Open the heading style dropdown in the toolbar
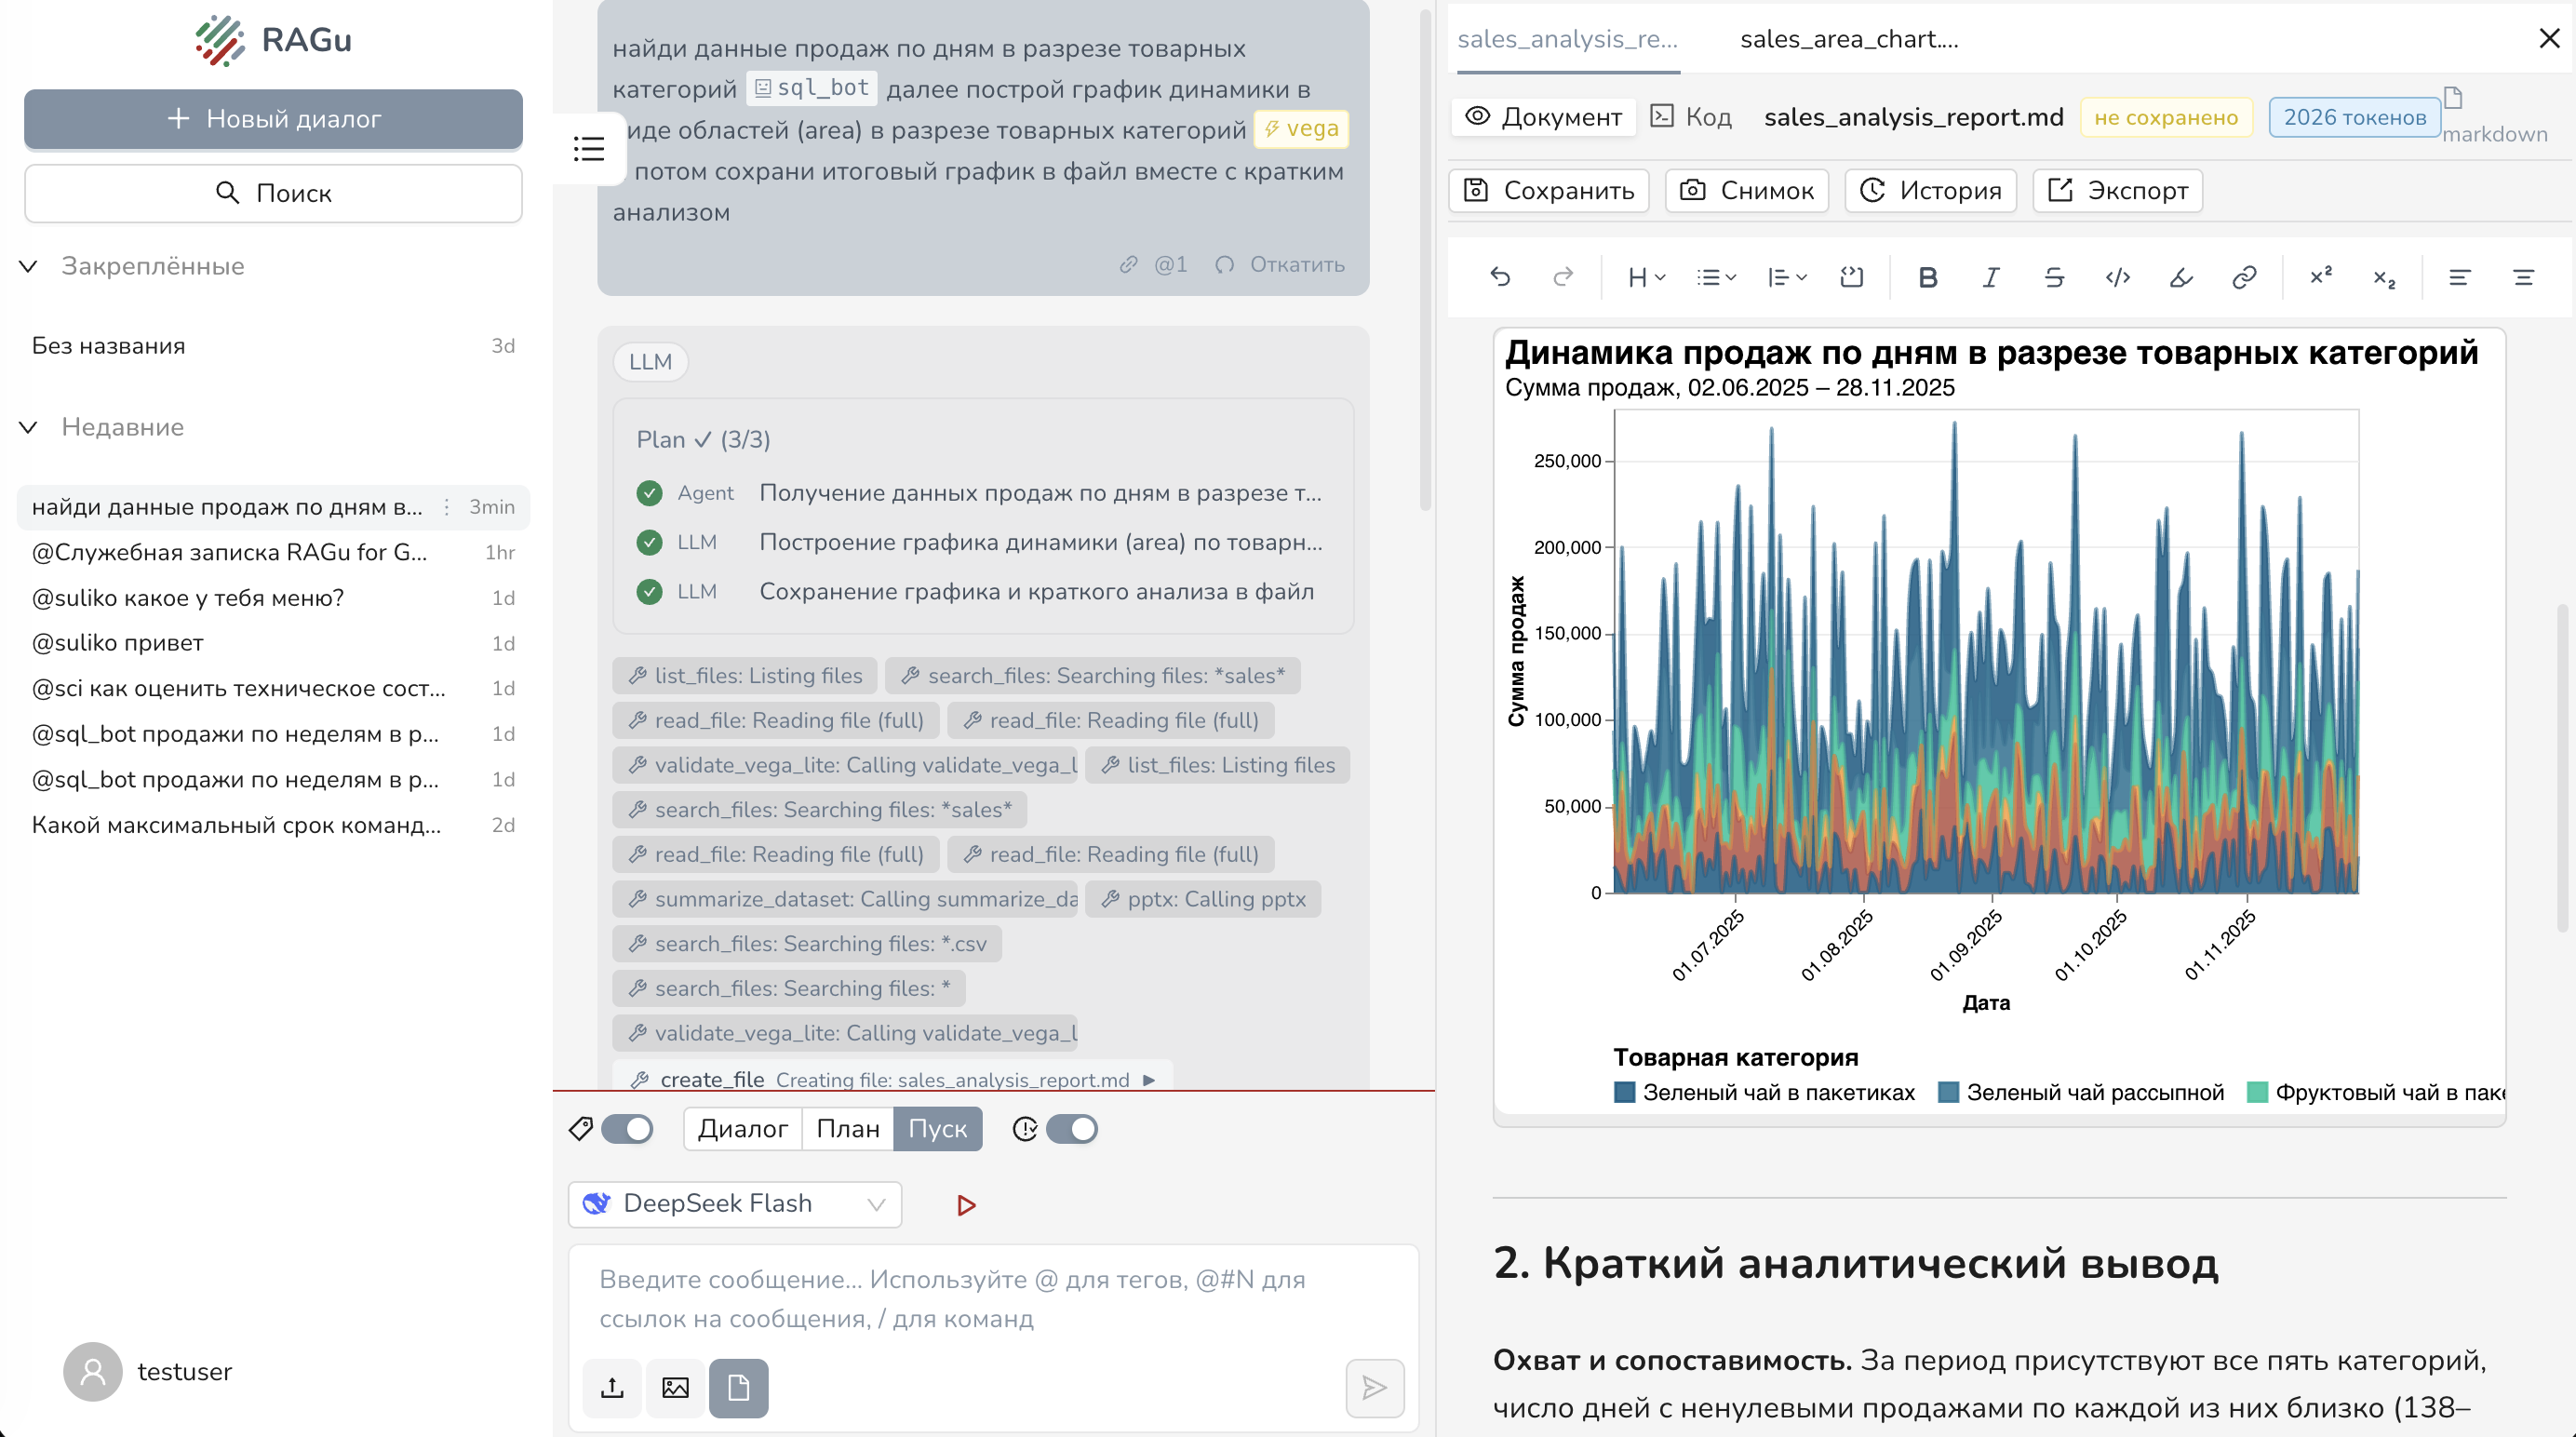Image resolution: width=2576 pixels, height=1437 pixels. coord(1646,277)
